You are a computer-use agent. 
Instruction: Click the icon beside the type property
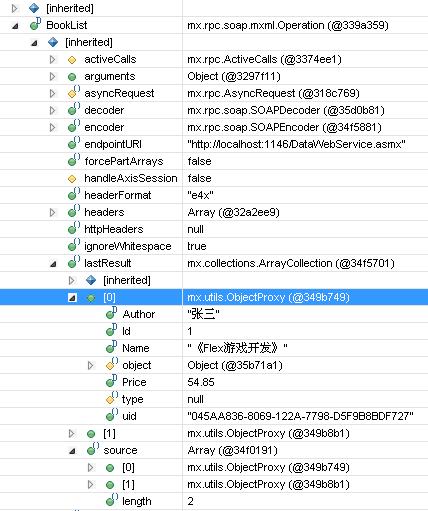tap(111, 398)
